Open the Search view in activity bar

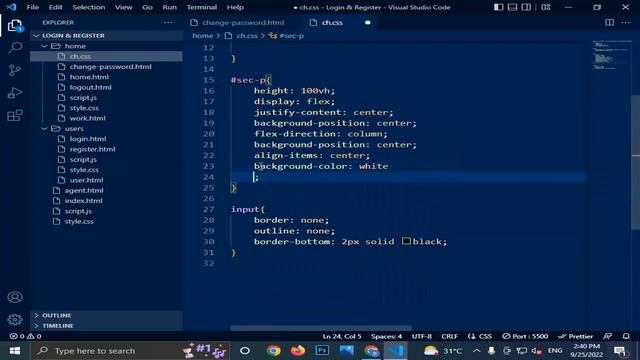pyautogui.click(x=15, y=48)
